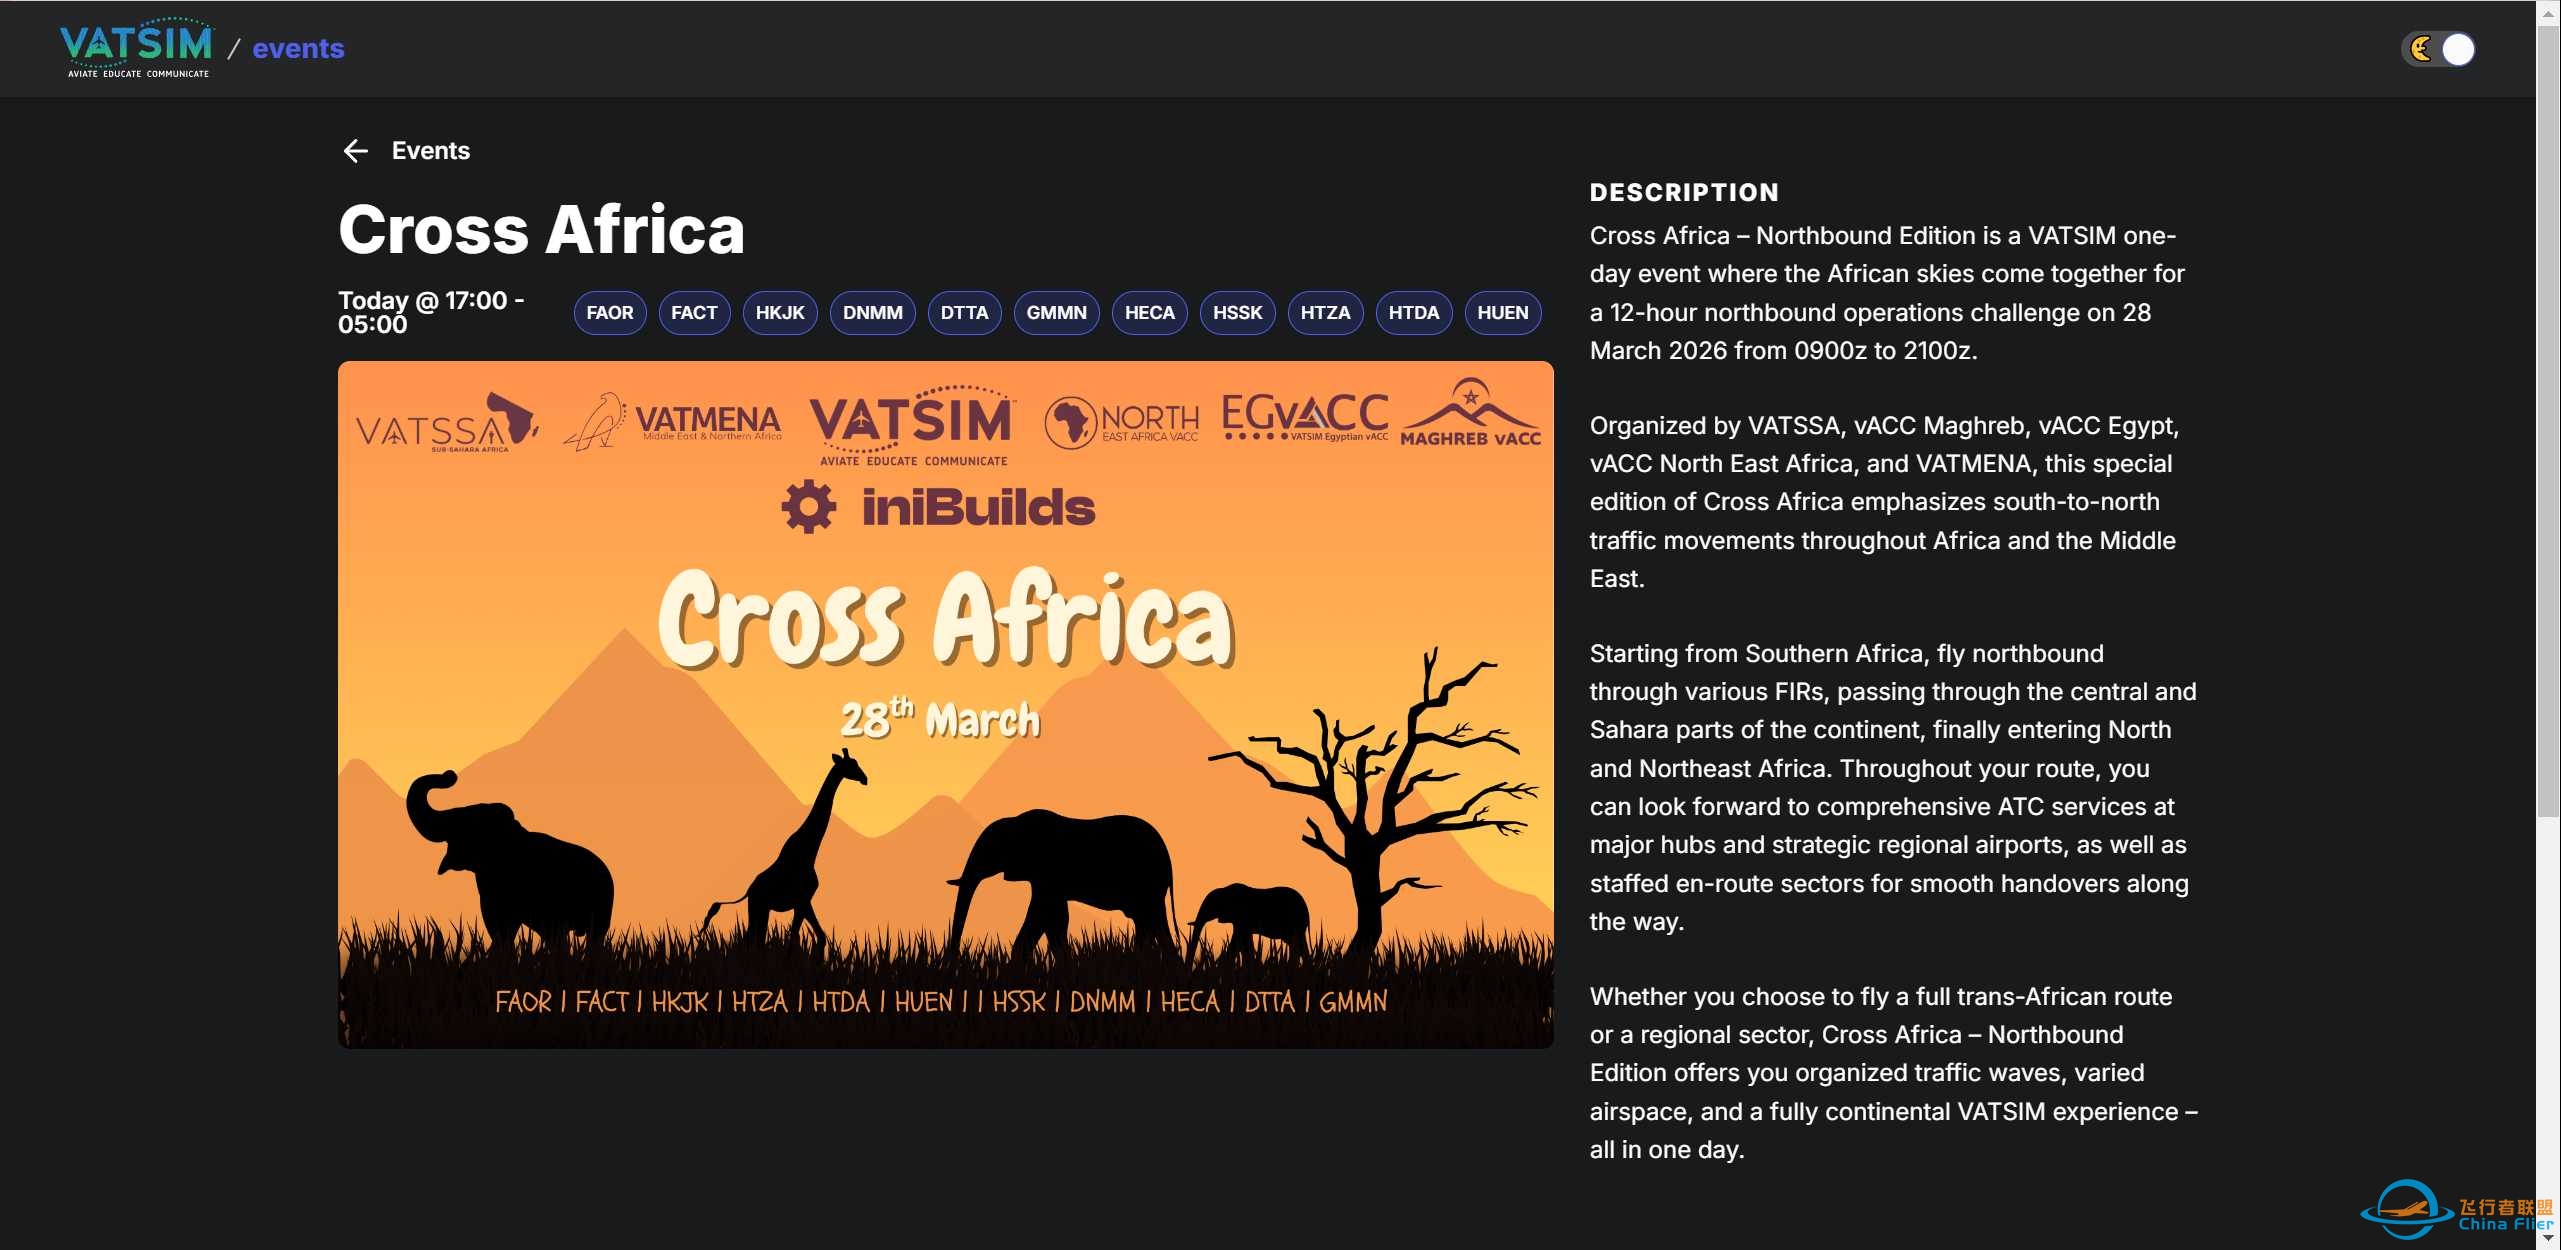Open the events breadcrumb link
Screen dimensions: 2561x1250
pyautogui.click(x=298, y=48)
